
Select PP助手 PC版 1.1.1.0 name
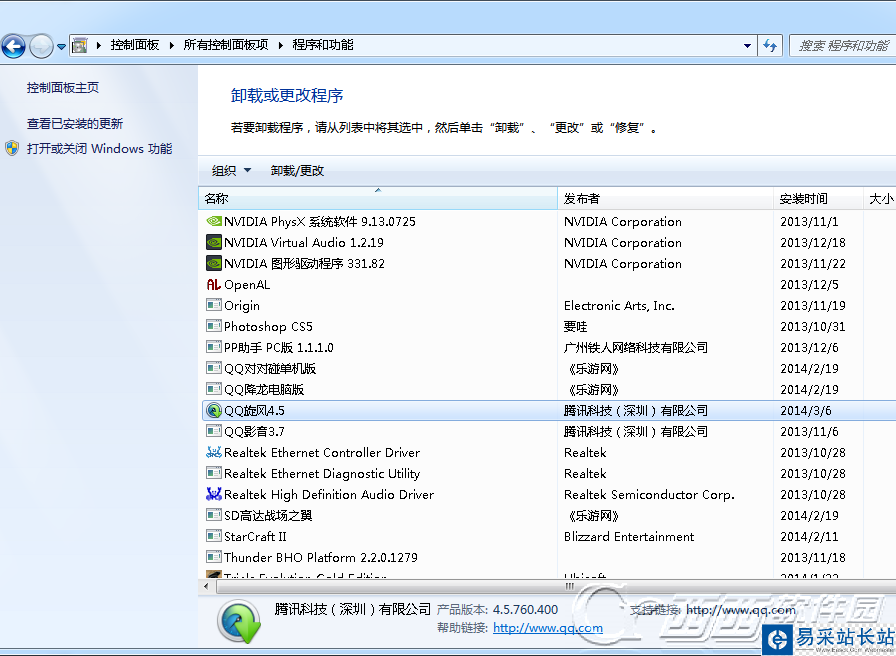pyautogui.click(x=279, y=347)
